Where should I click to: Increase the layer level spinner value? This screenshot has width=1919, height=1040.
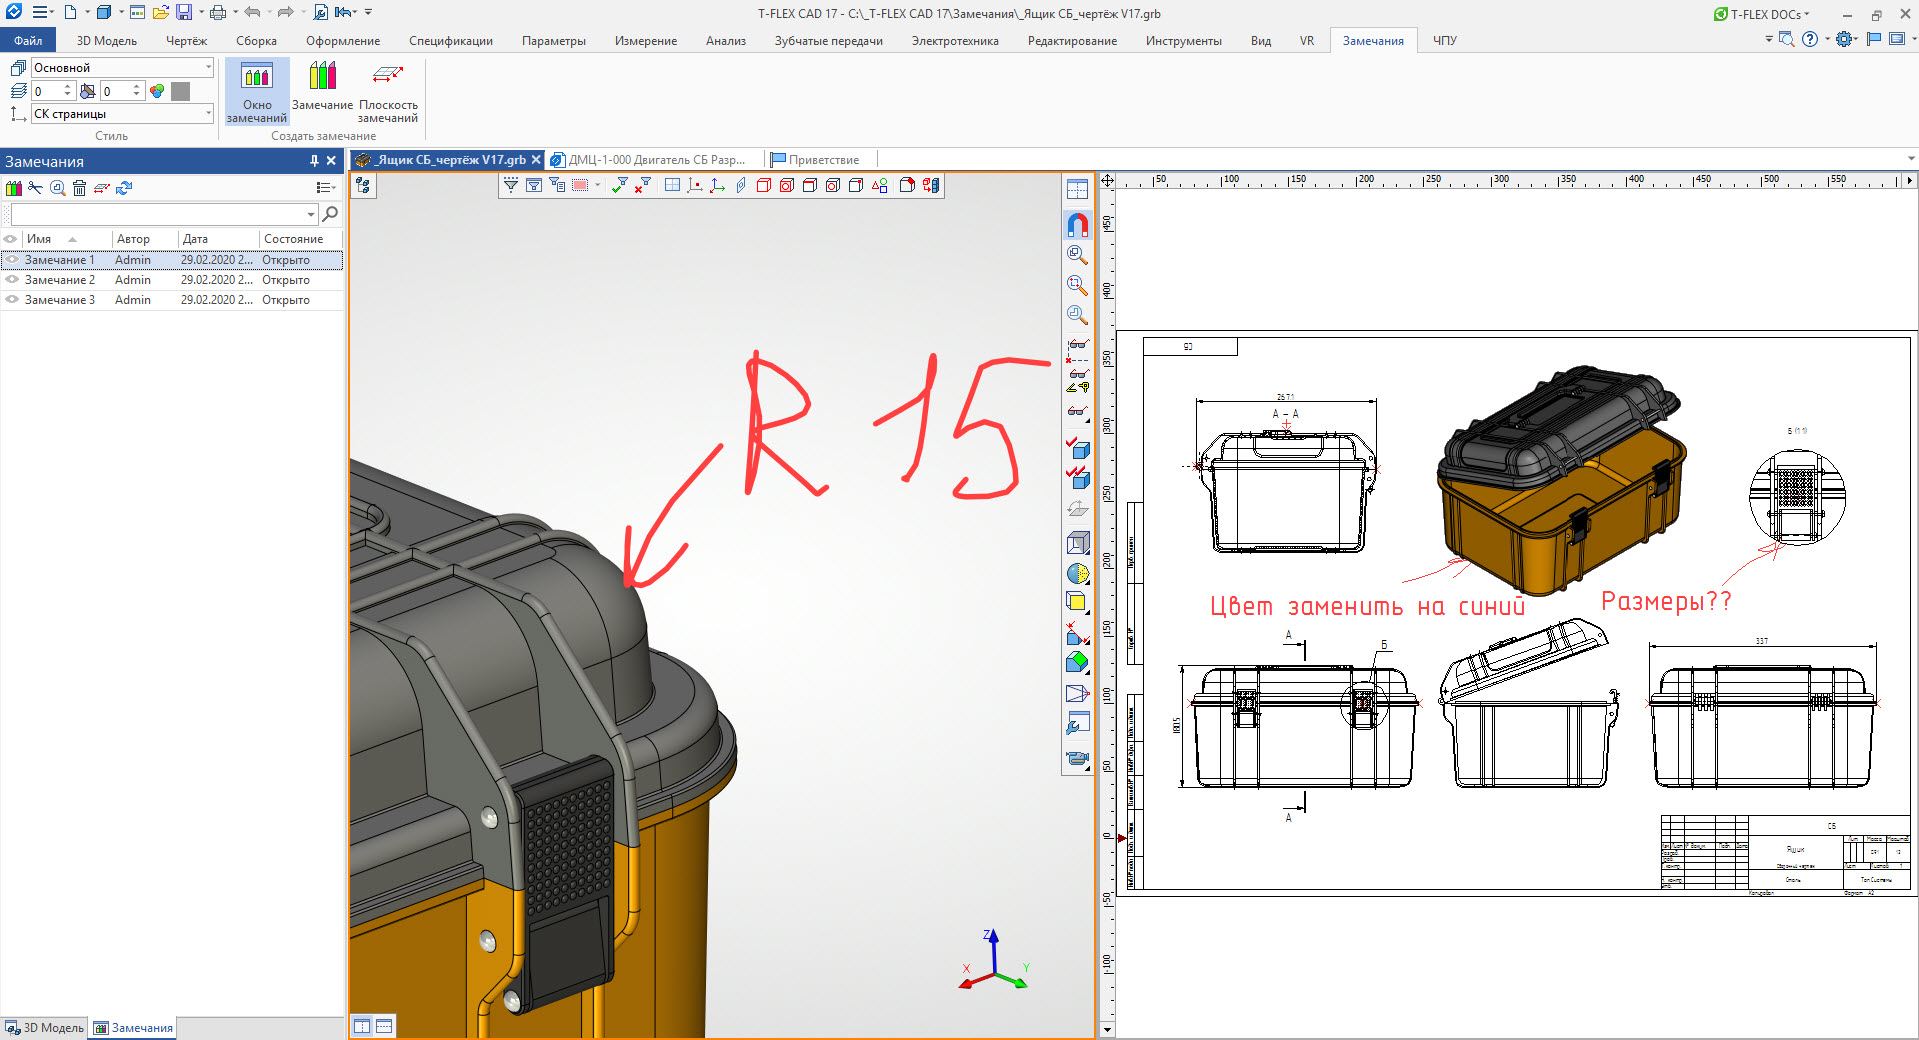68,87
